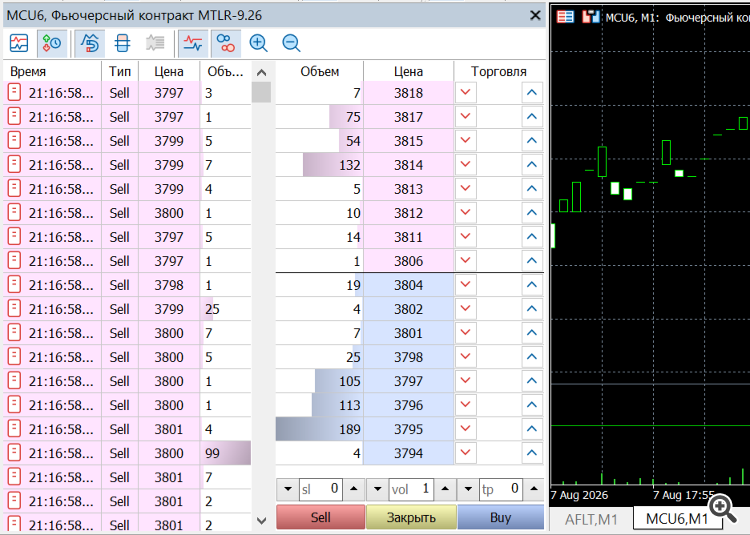Click the red down arrow at price 3796
Screen dimensions: 750x535
coord(465,405)
